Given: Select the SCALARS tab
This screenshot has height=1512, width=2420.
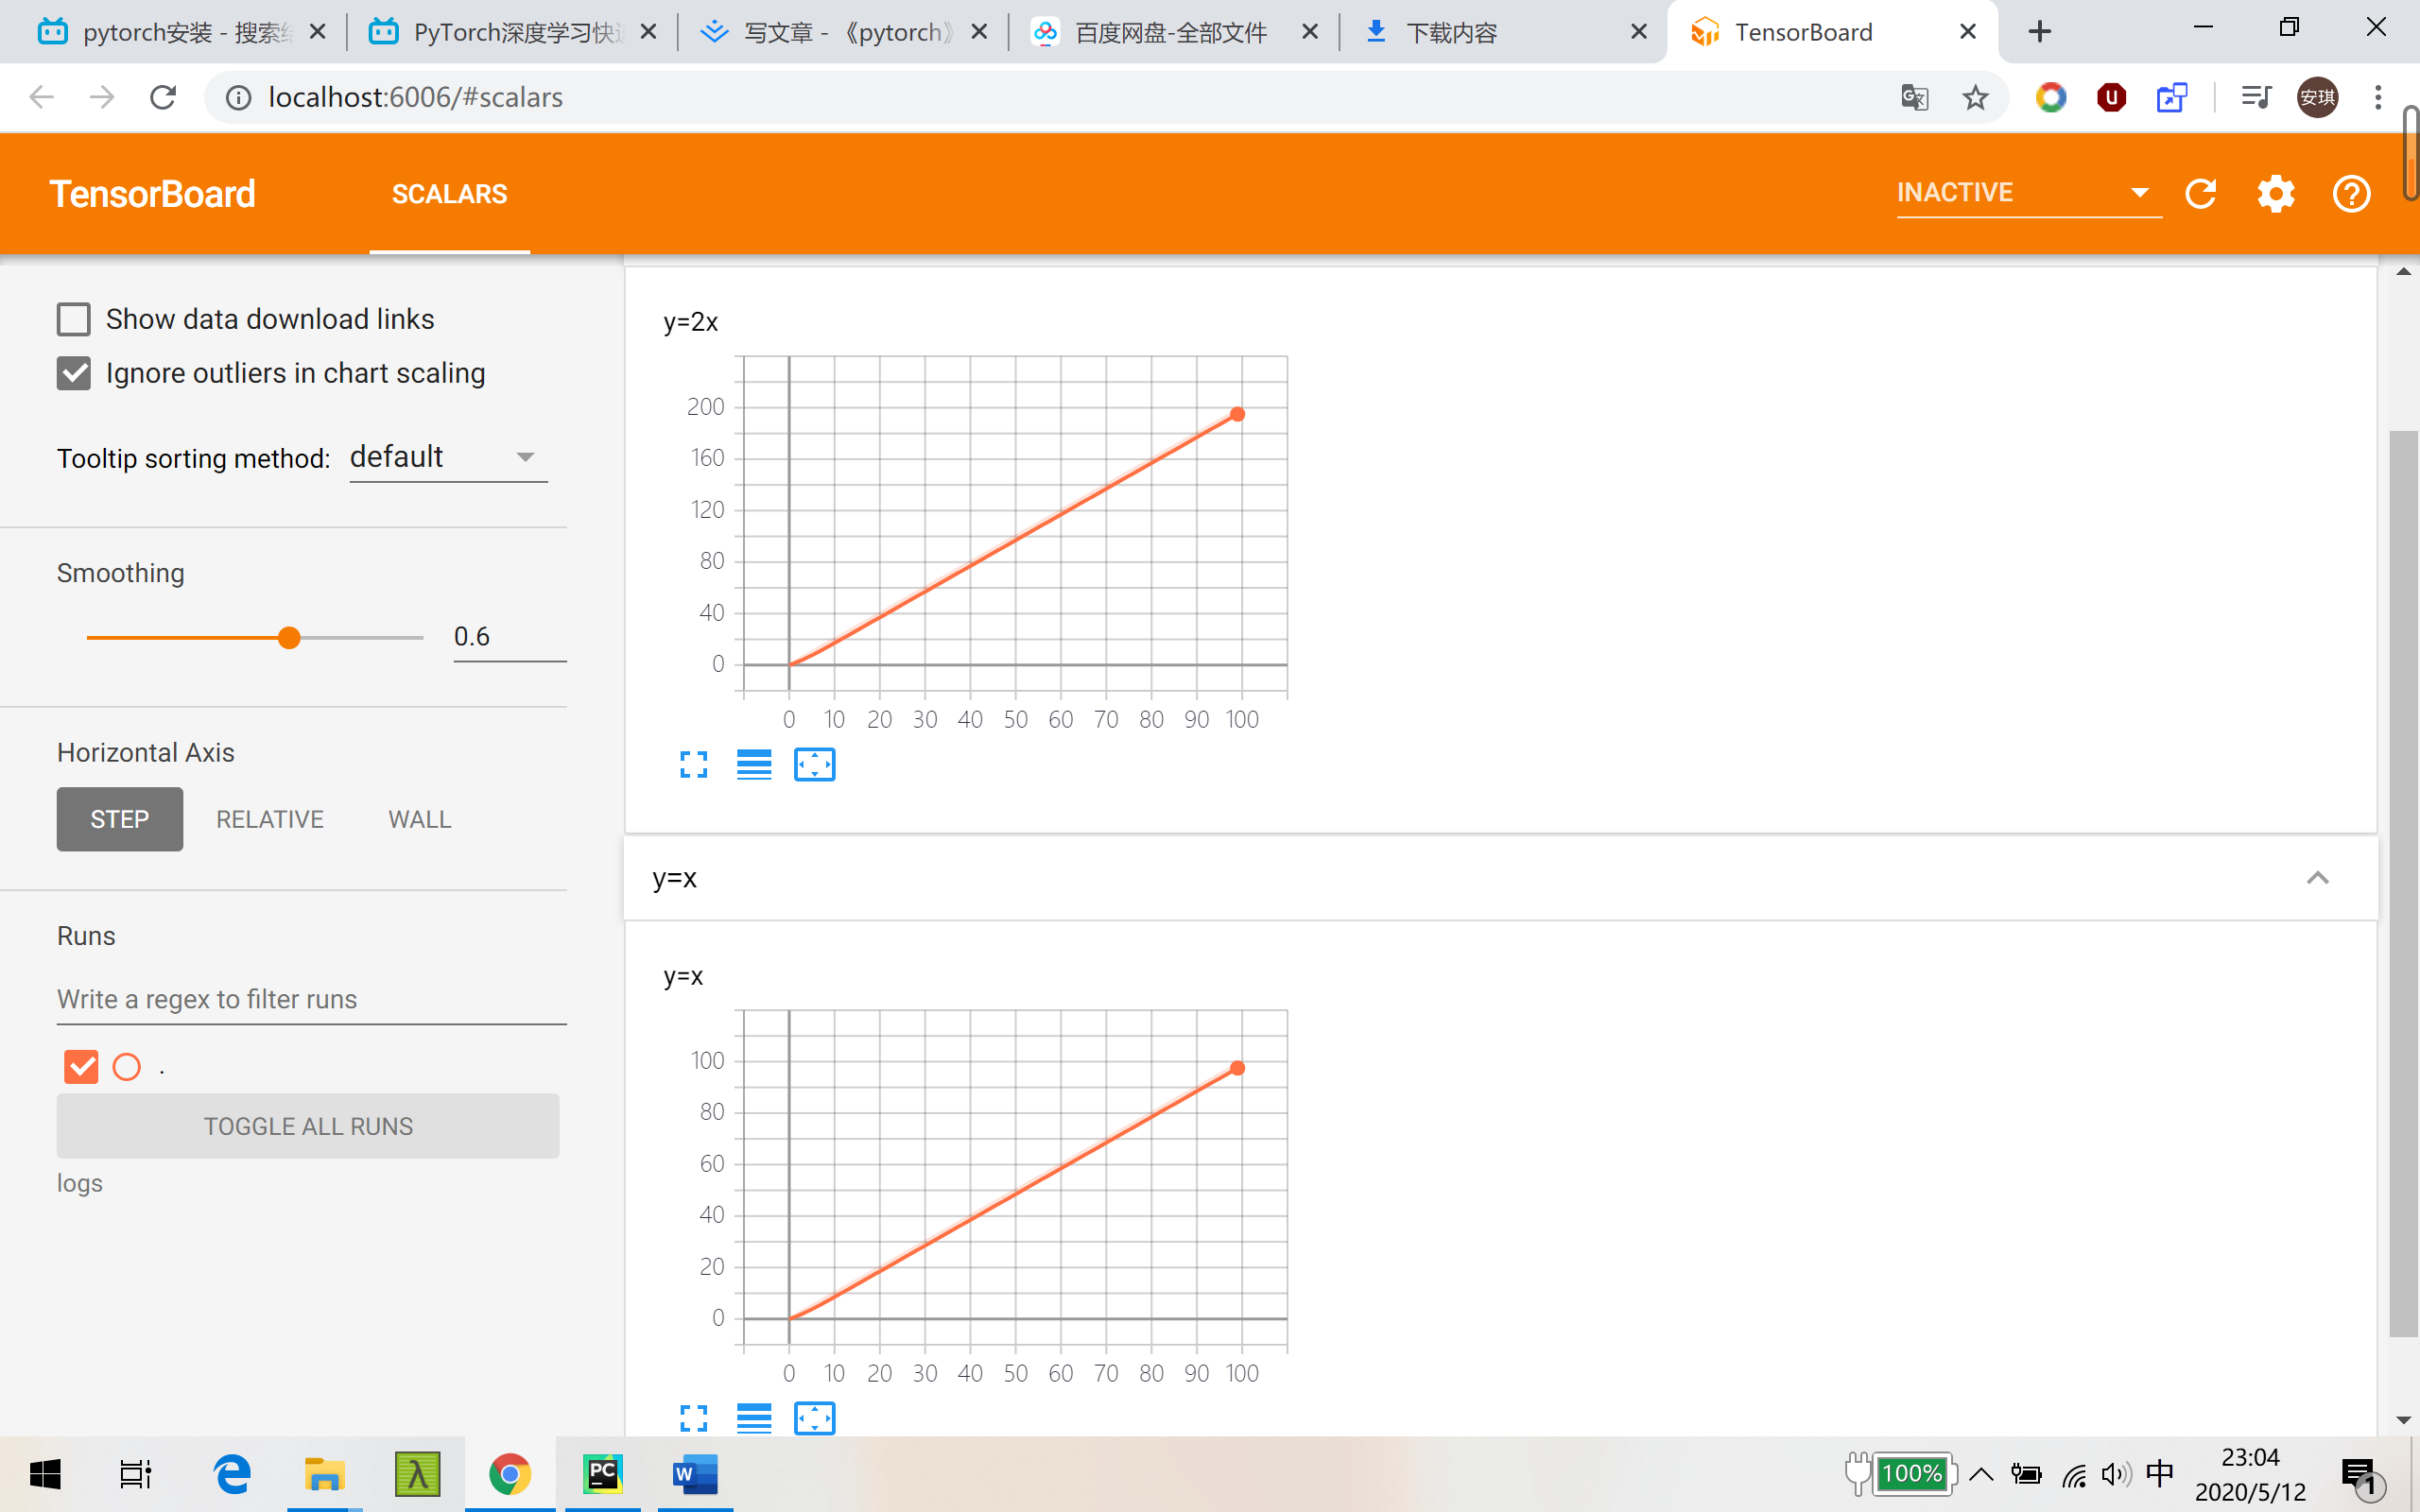Looking at the screenshot, I should 449,194.
